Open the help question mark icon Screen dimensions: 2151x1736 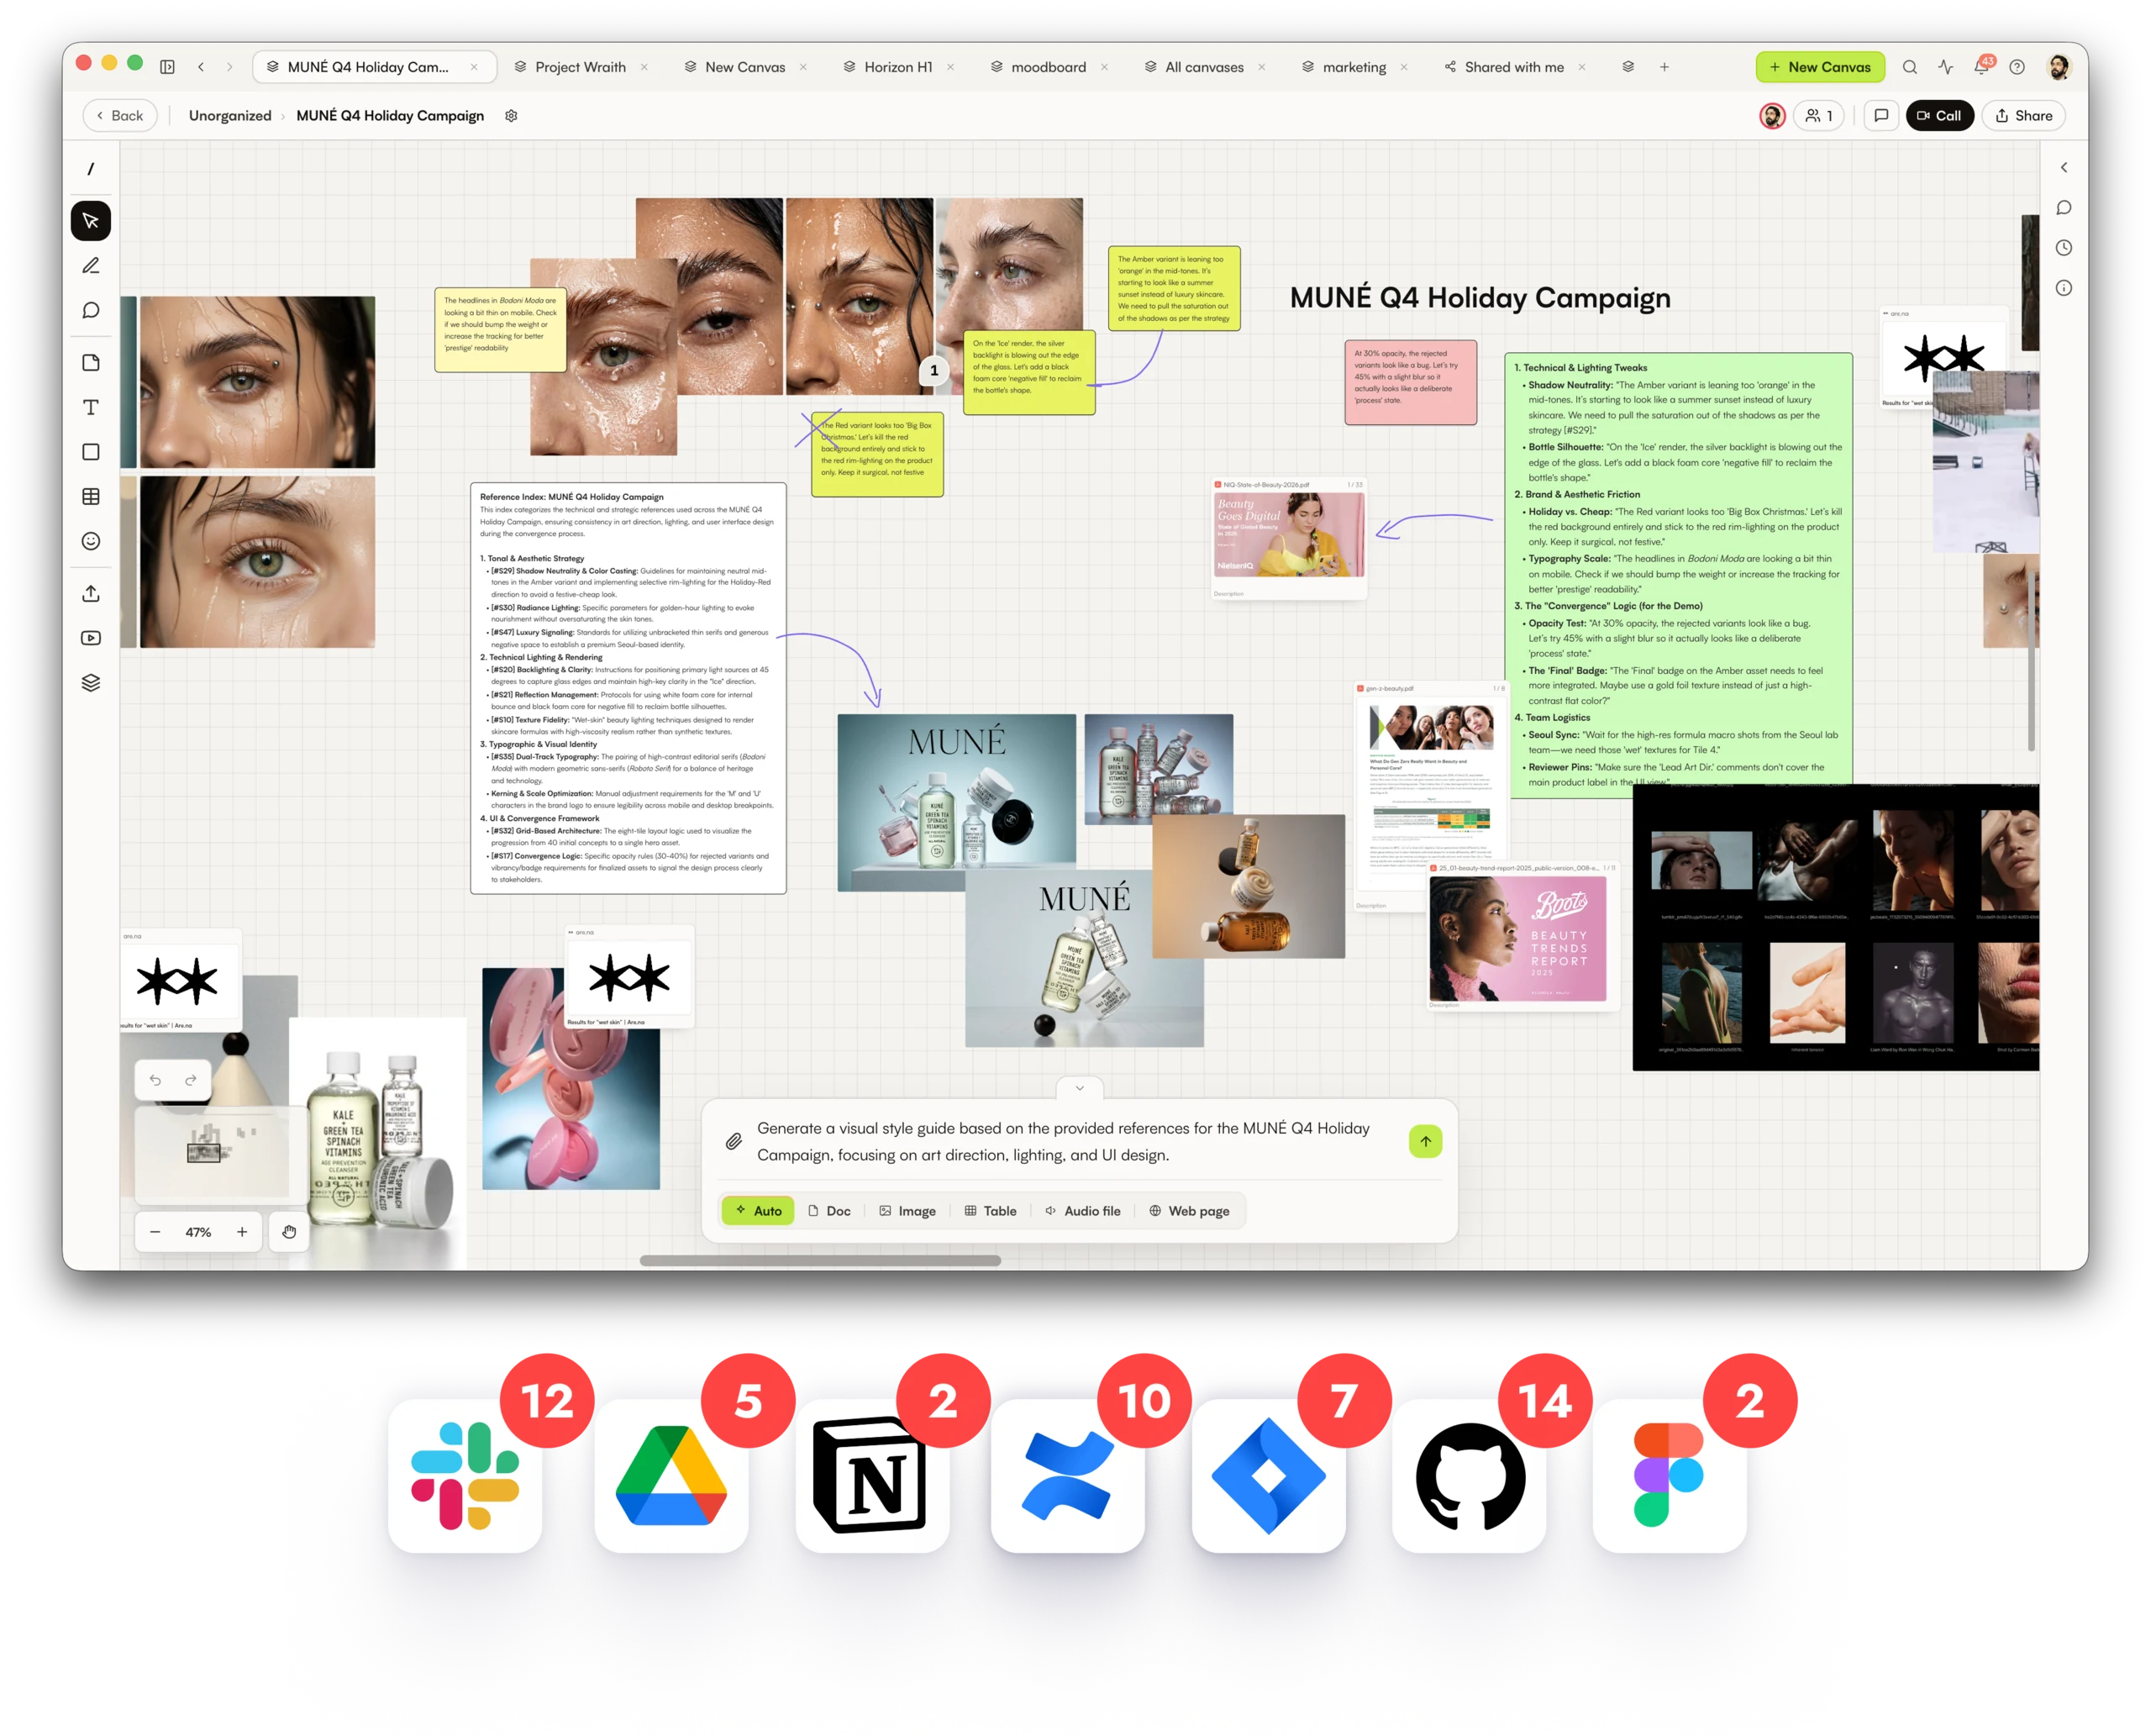(x=2017, y=67)
